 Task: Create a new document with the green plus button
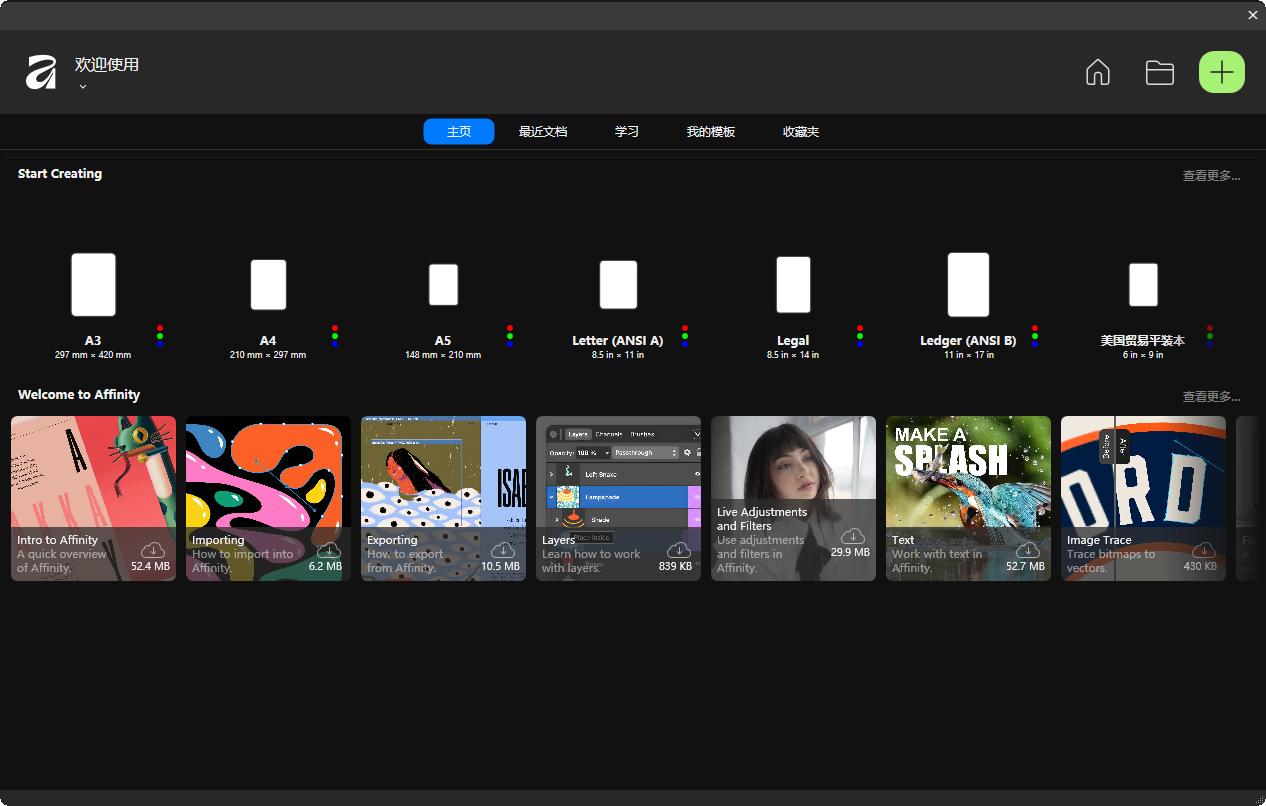point(1221,72)
